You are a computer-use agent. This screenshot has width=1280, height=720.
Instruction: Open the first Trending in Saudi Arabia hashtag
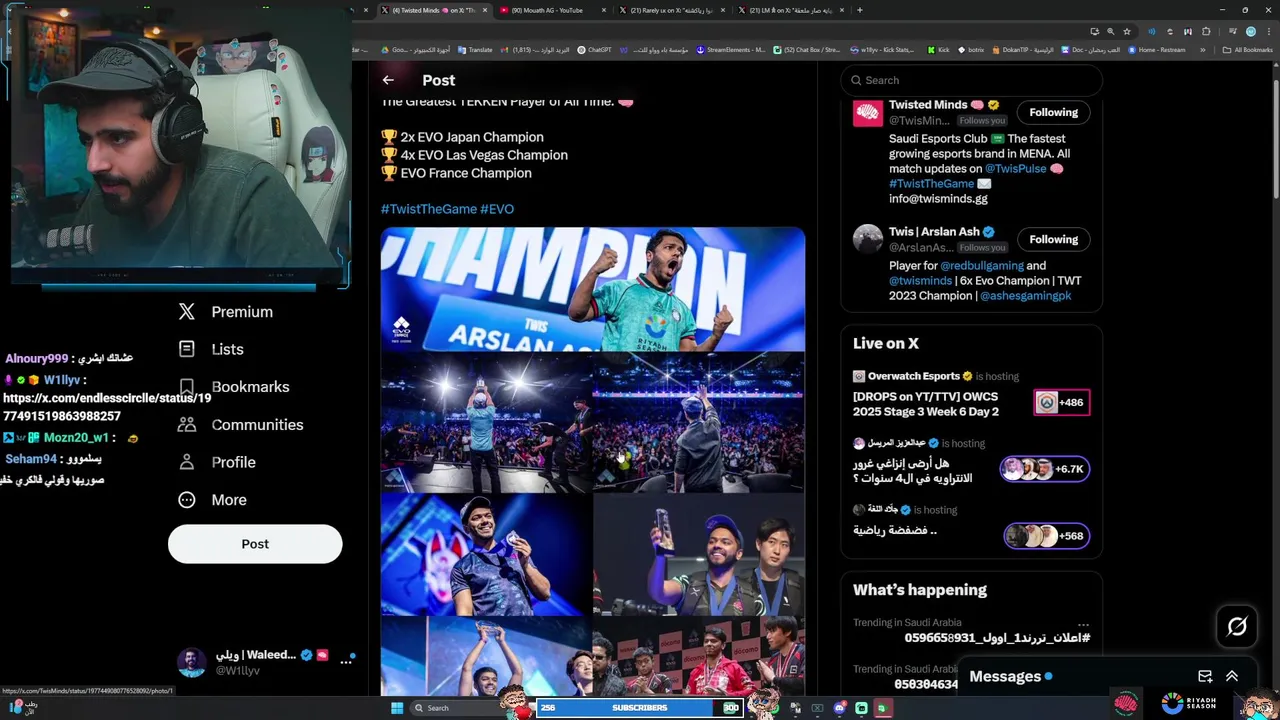[x=997, y=638]
